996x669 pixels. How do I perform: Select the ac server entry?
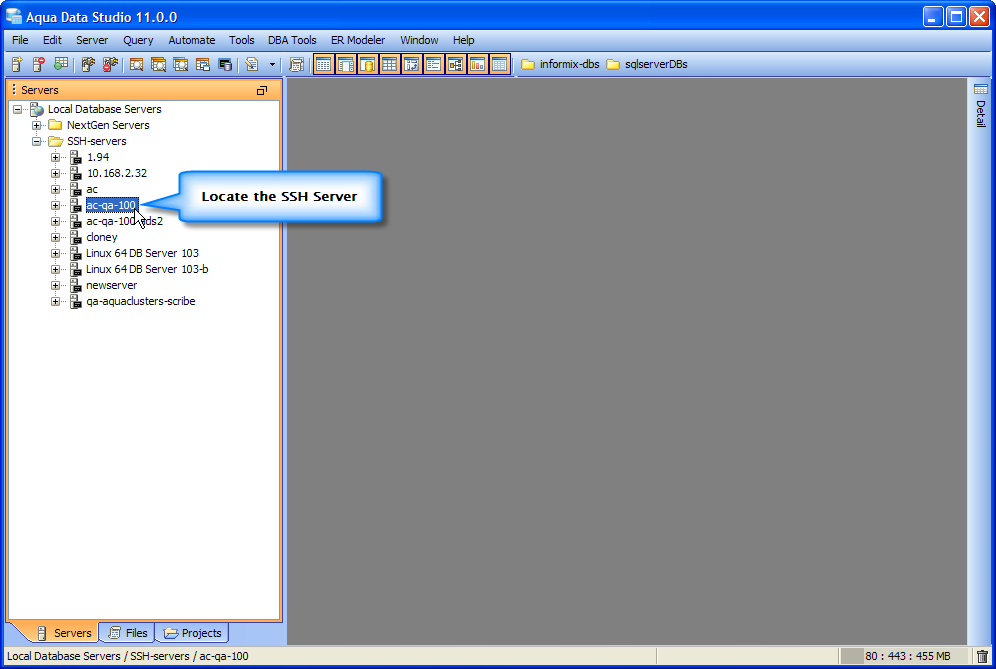[92, 189]
